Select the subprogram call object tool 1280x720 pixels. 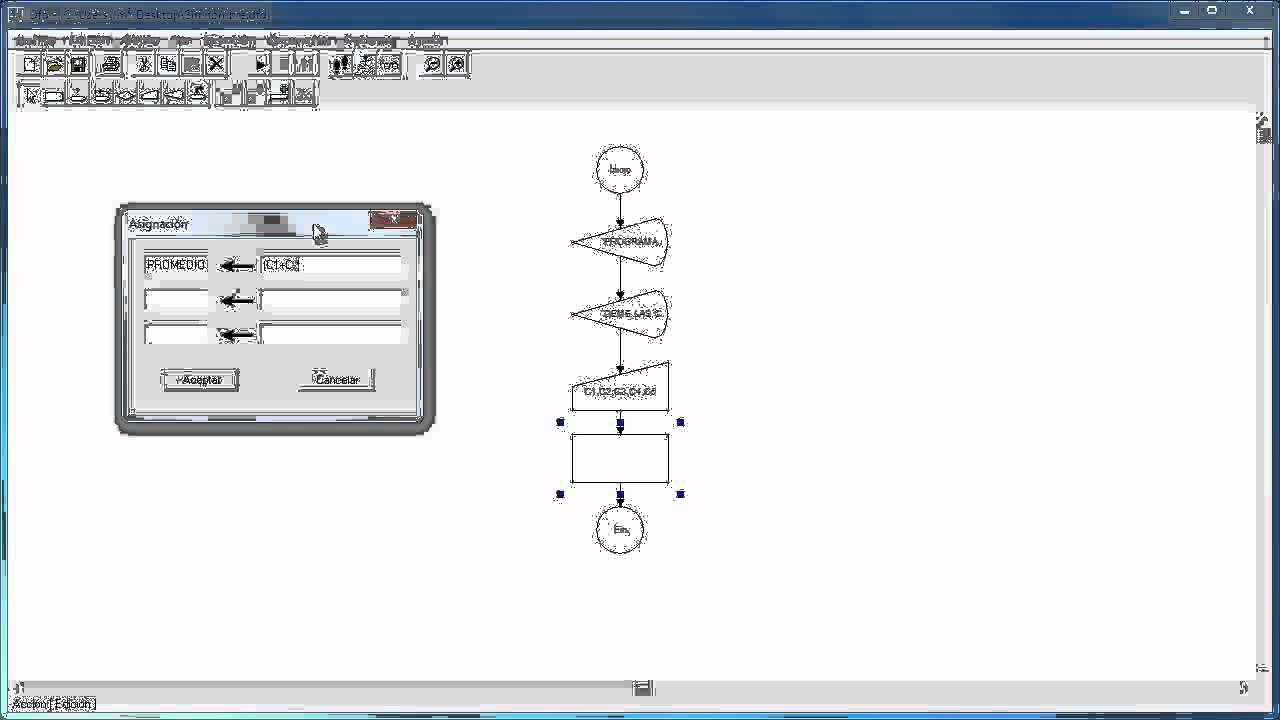[x=198, y=95]
